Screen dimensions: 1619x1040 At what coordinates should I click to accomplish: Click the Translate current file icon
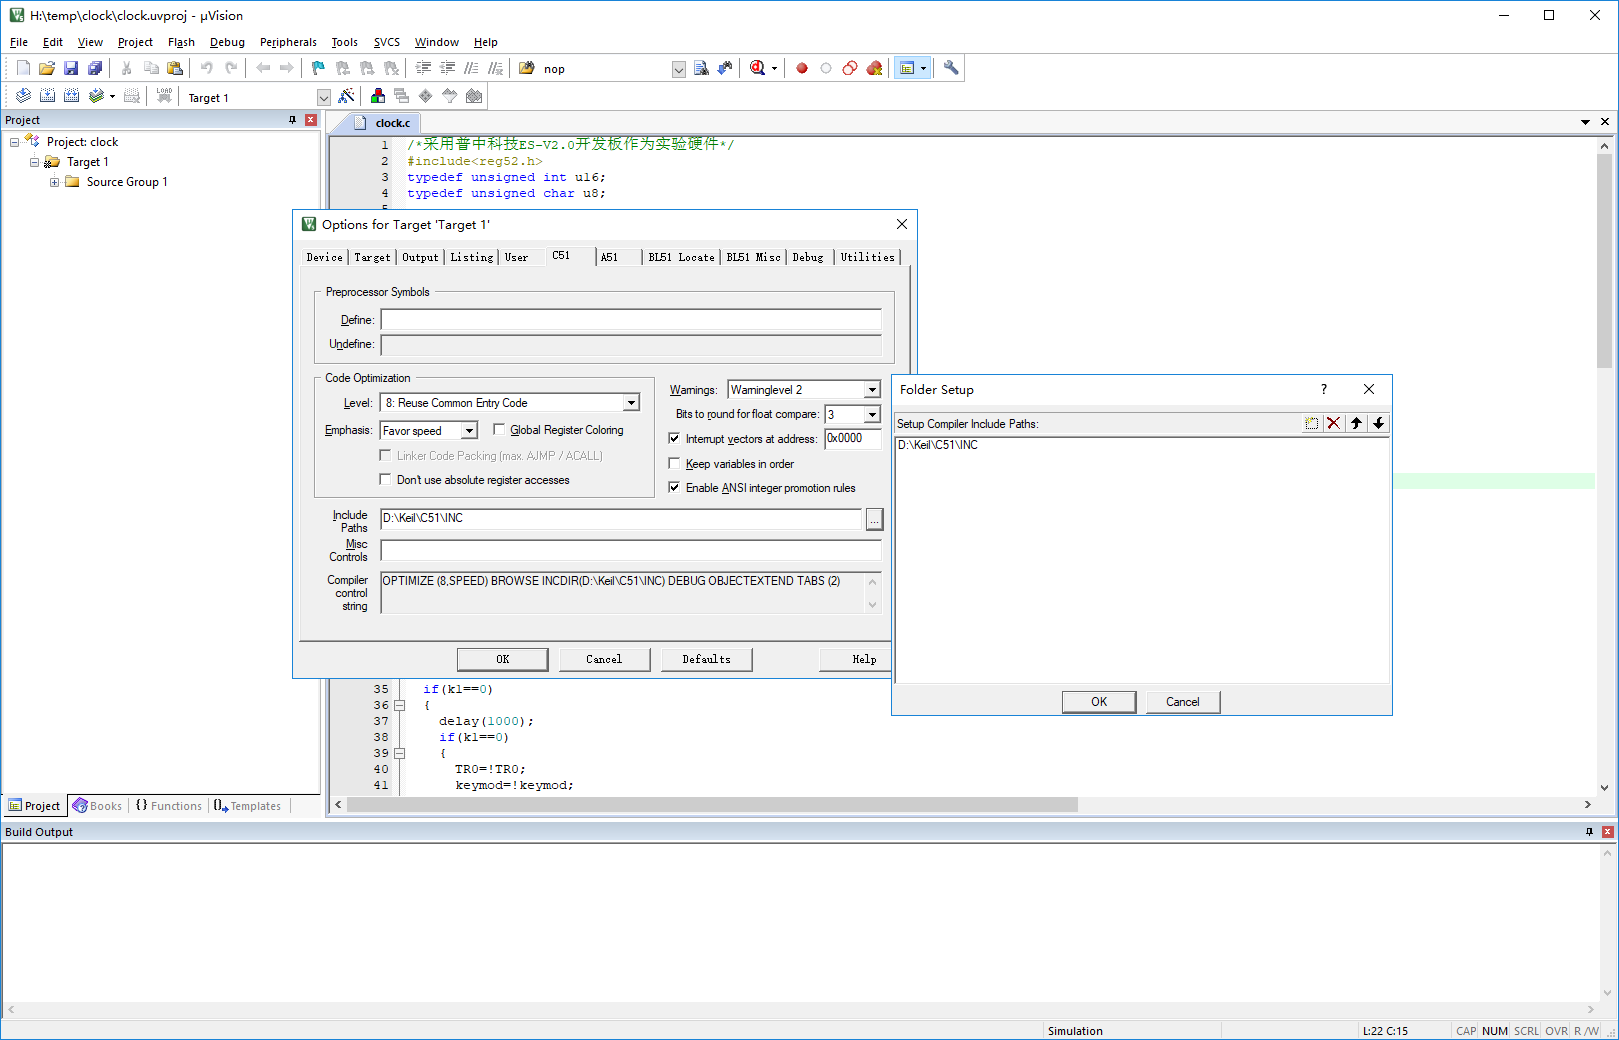[x=23, y=96]
